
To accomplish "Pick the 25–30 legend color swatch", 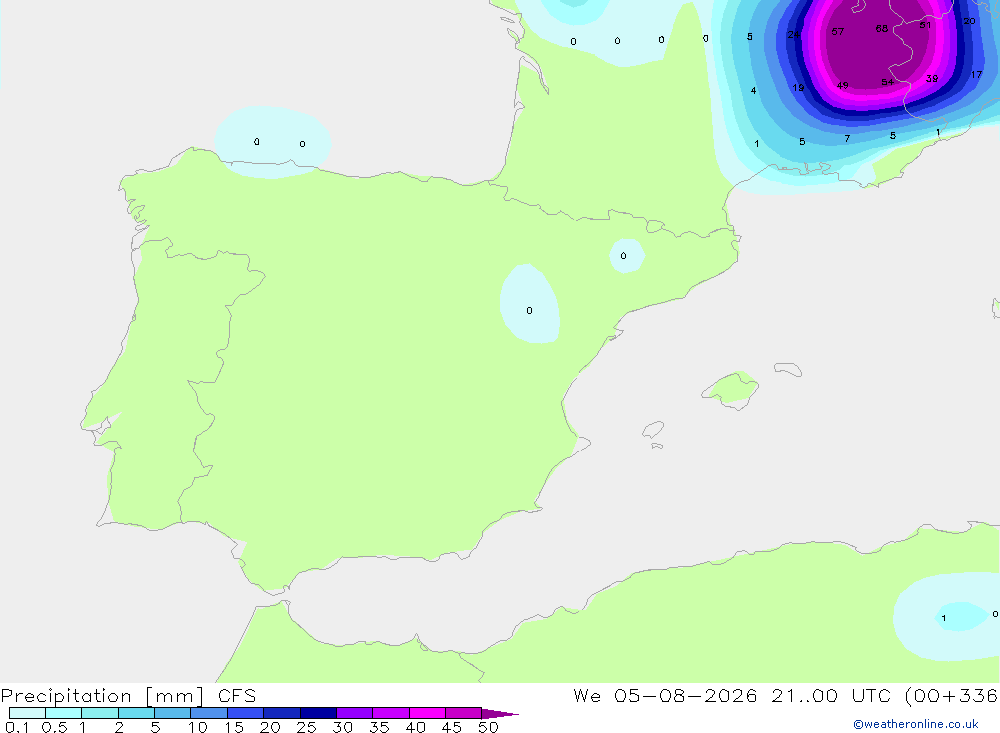I will [x=318, y=713].
